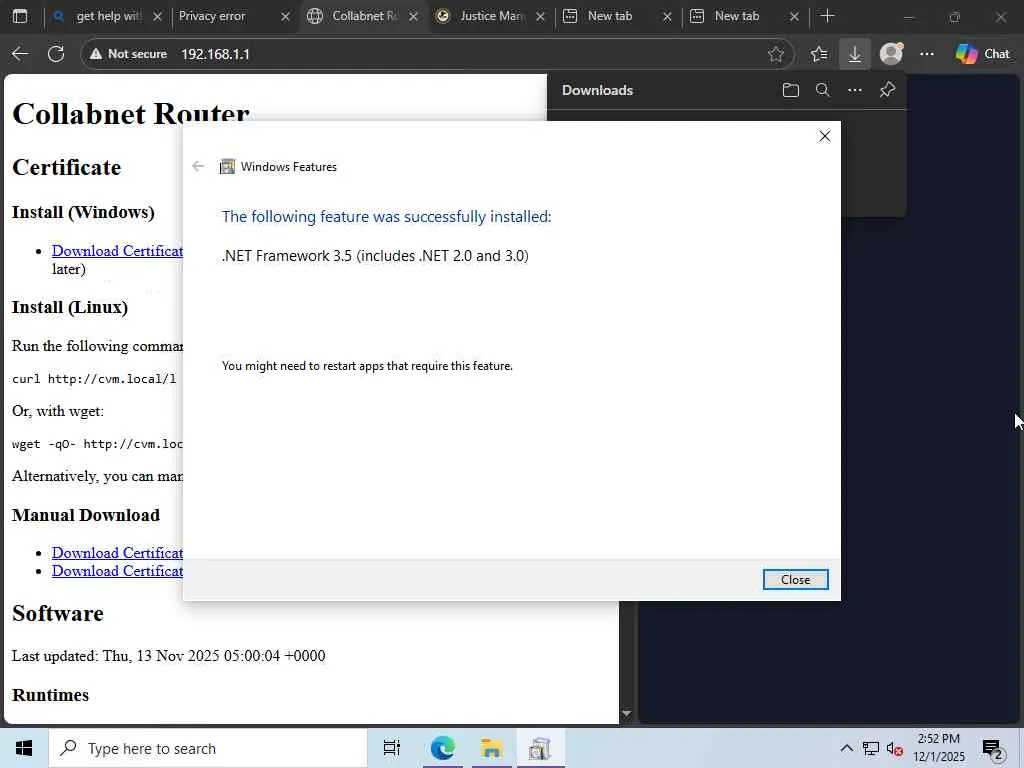Click the back arrow in Windows Features

click(198, 167)
